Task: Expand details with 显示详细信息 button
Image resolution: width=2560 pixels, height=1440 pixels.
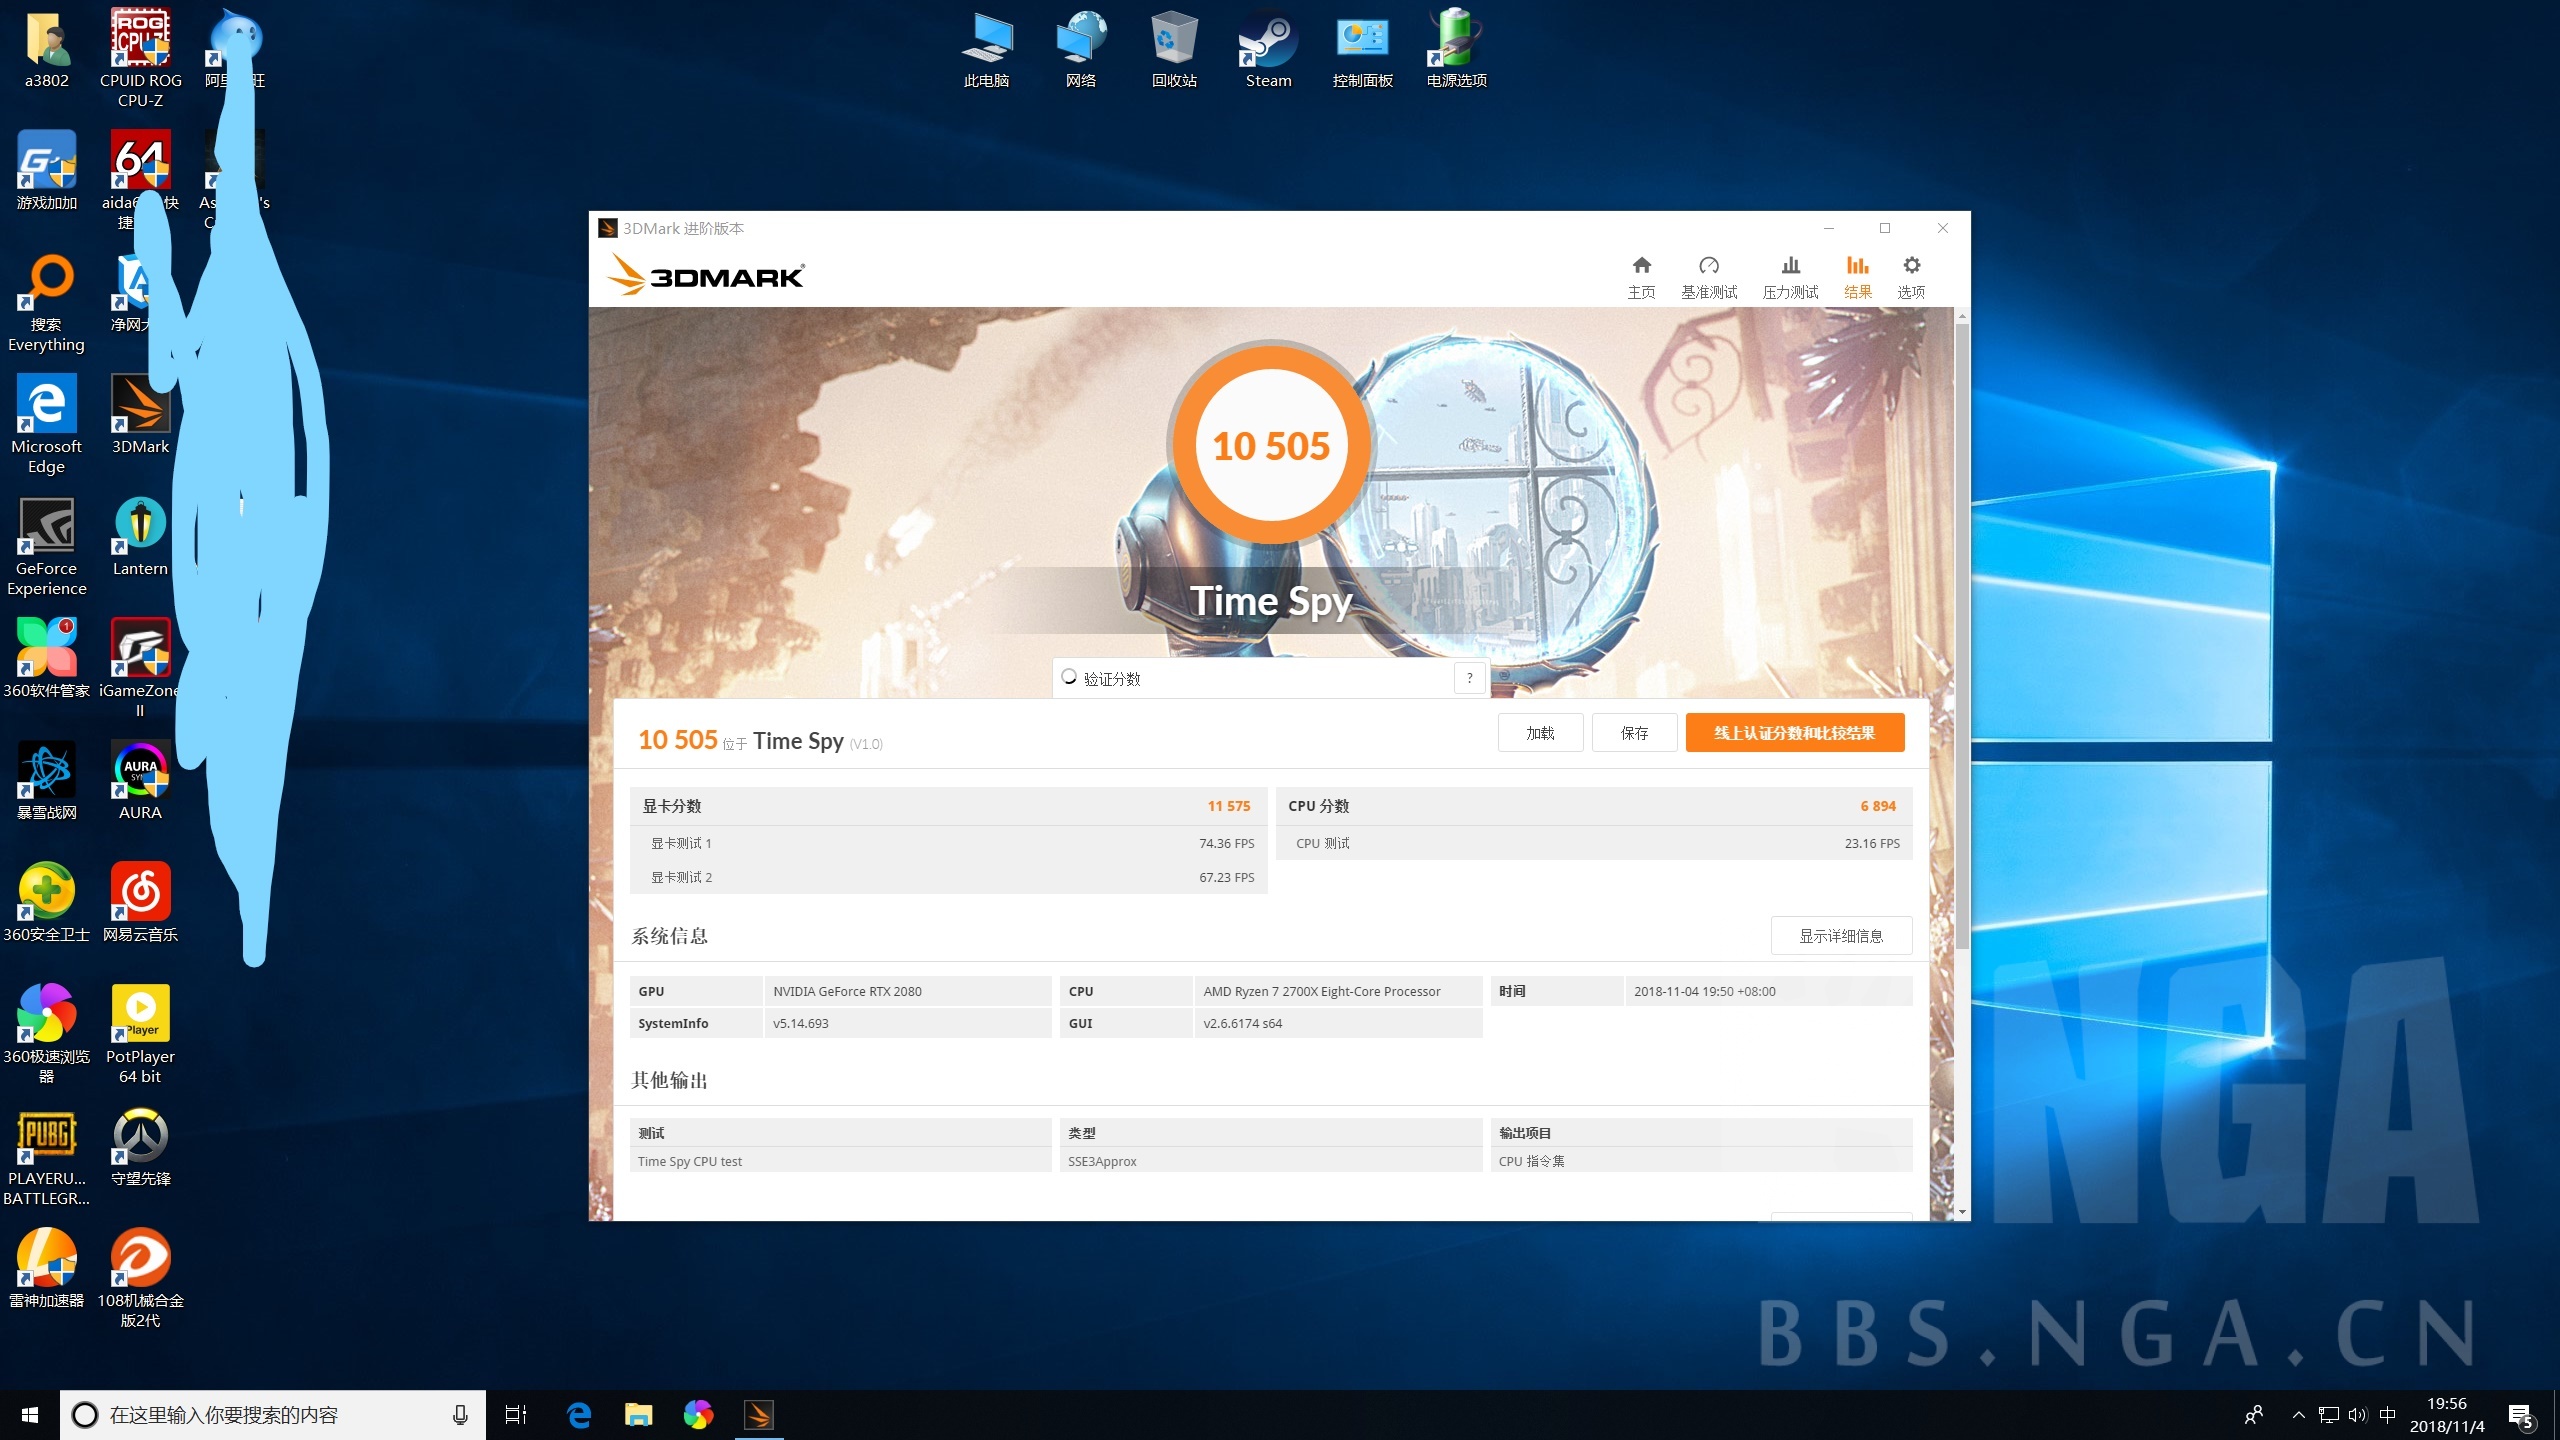Action: 1840,936
